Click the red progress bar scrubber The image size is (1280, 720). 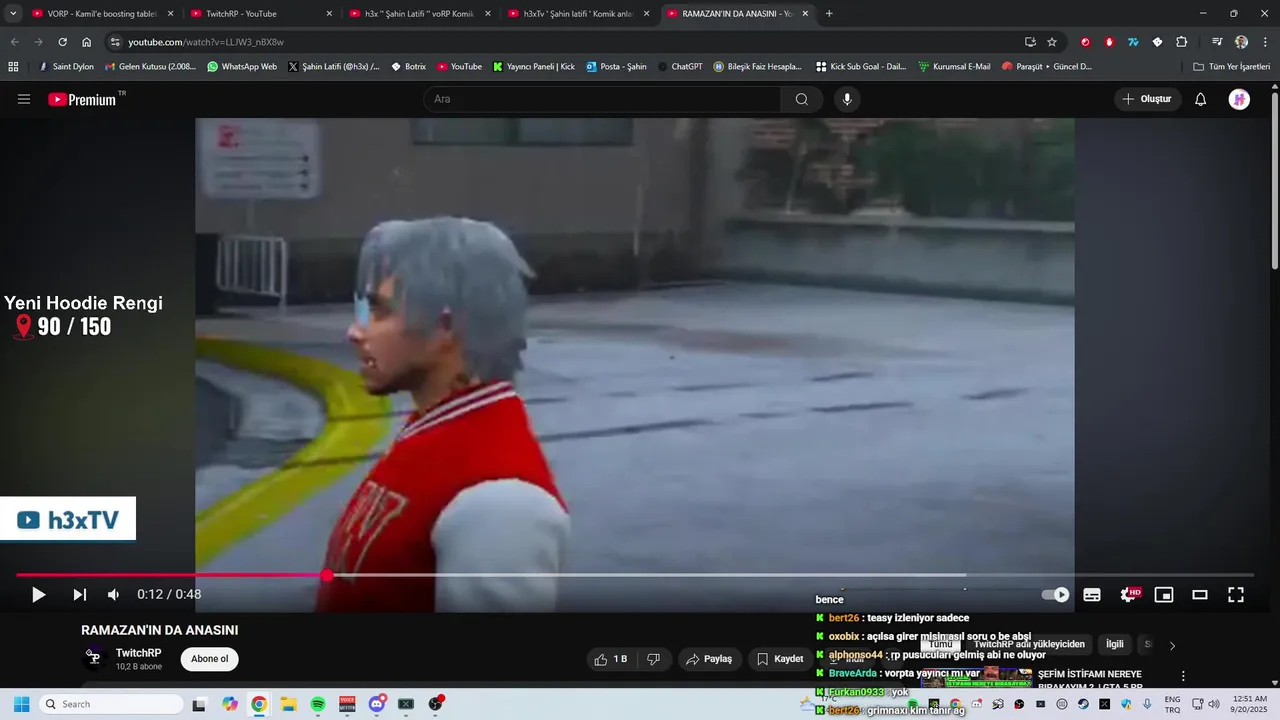(x=327, y=576)
